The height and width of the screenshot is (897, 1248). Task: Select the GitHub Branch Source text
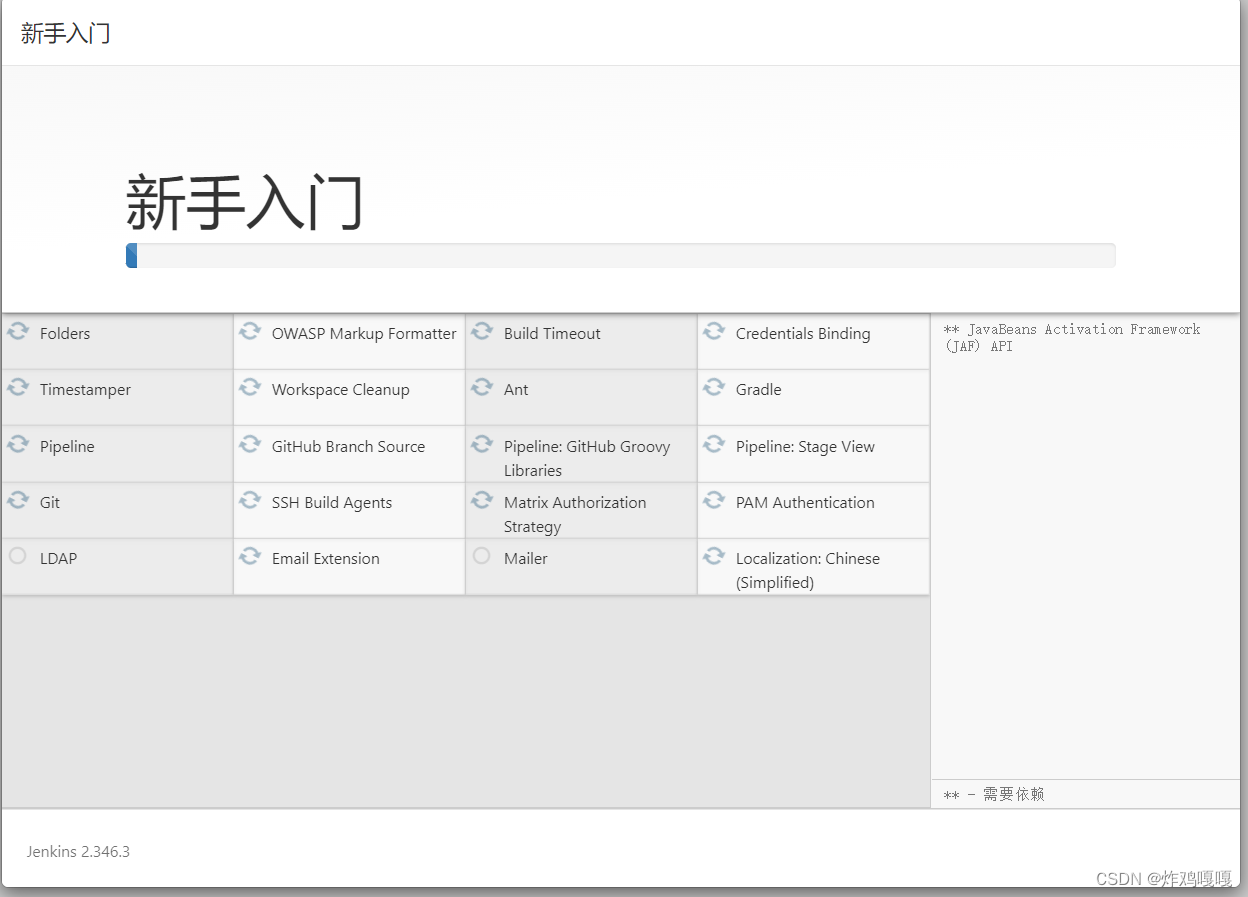click(348, 447)
